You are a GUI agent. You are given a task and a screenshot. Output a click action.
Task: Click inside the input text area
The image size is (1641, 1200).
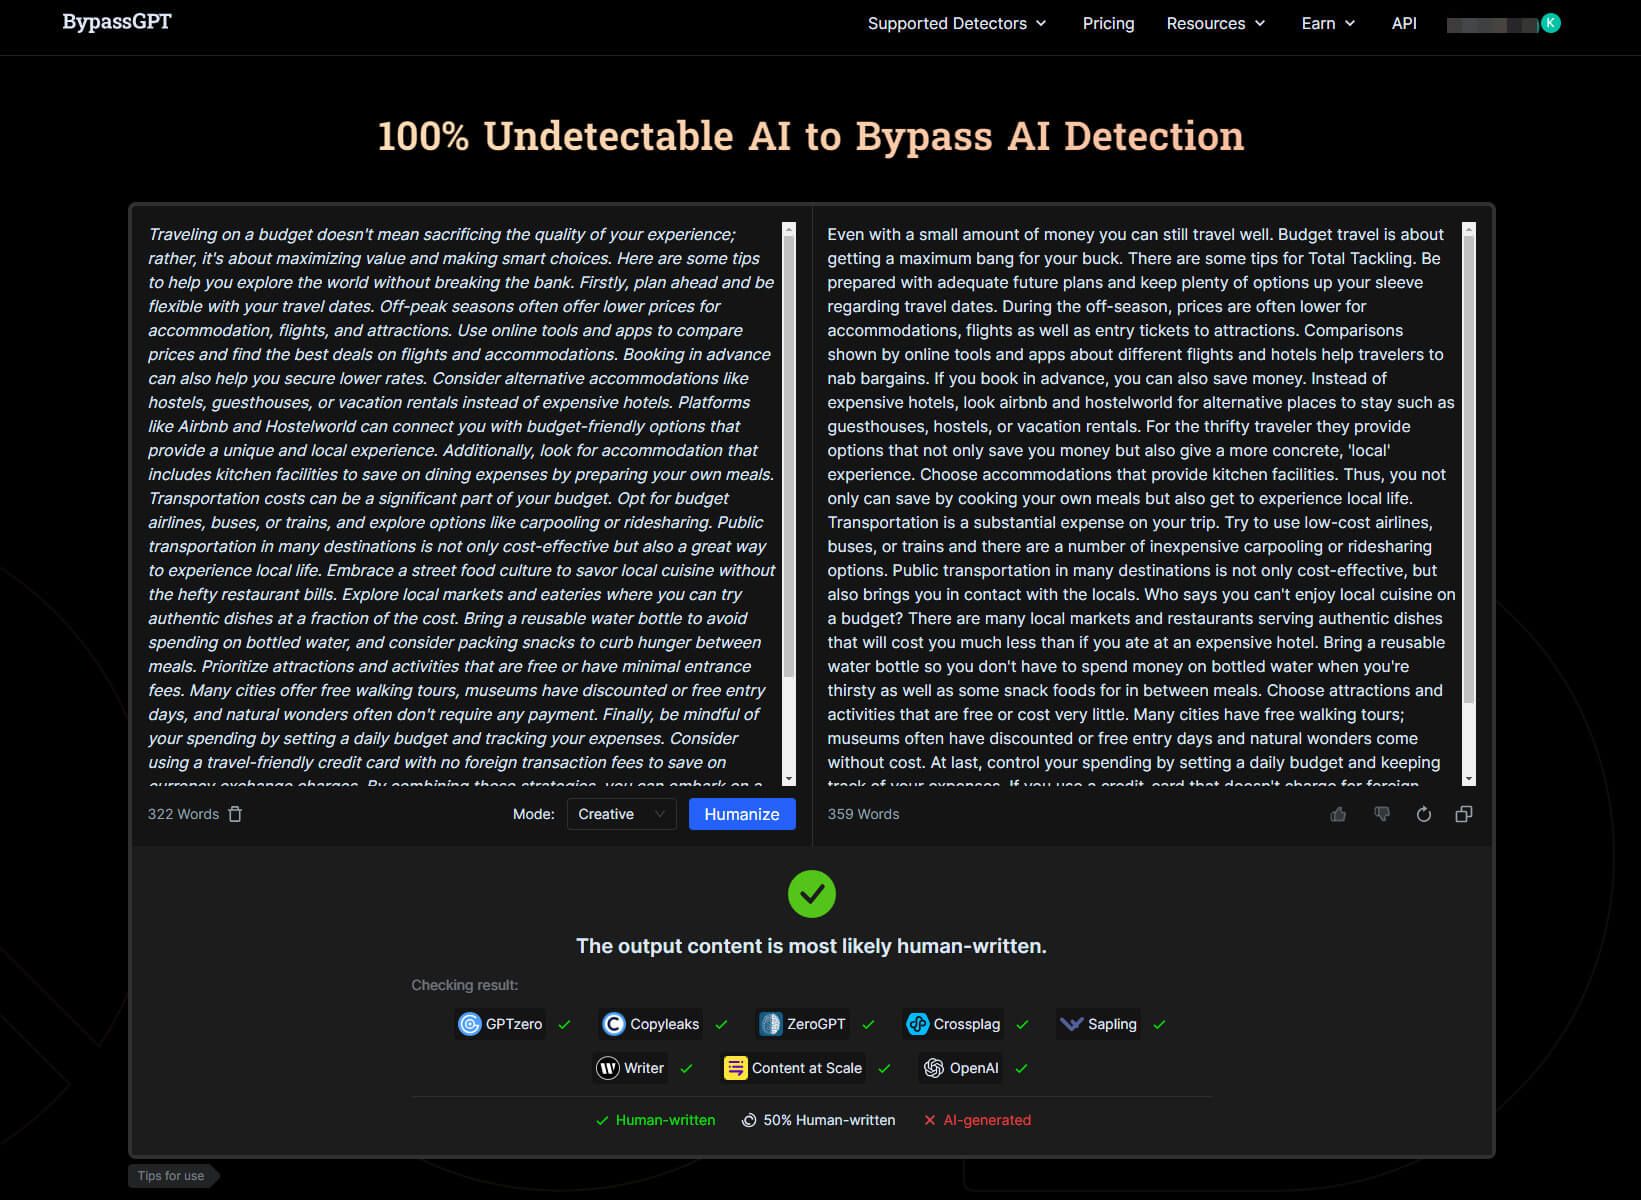460,500
